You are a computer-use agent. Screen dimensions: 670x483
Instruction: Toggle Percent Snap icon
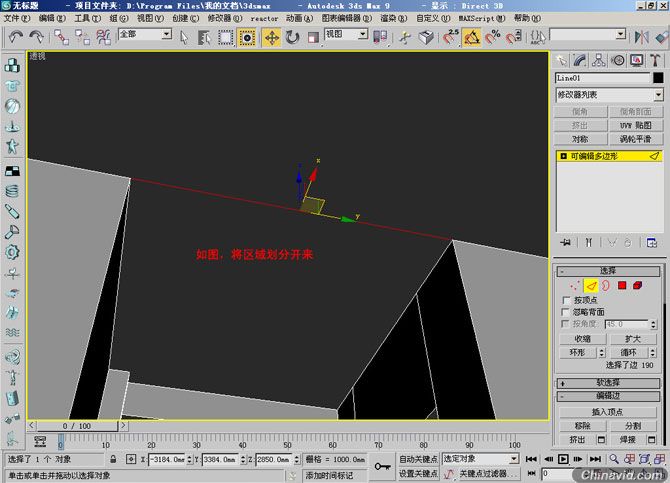(x=493, y=37)
